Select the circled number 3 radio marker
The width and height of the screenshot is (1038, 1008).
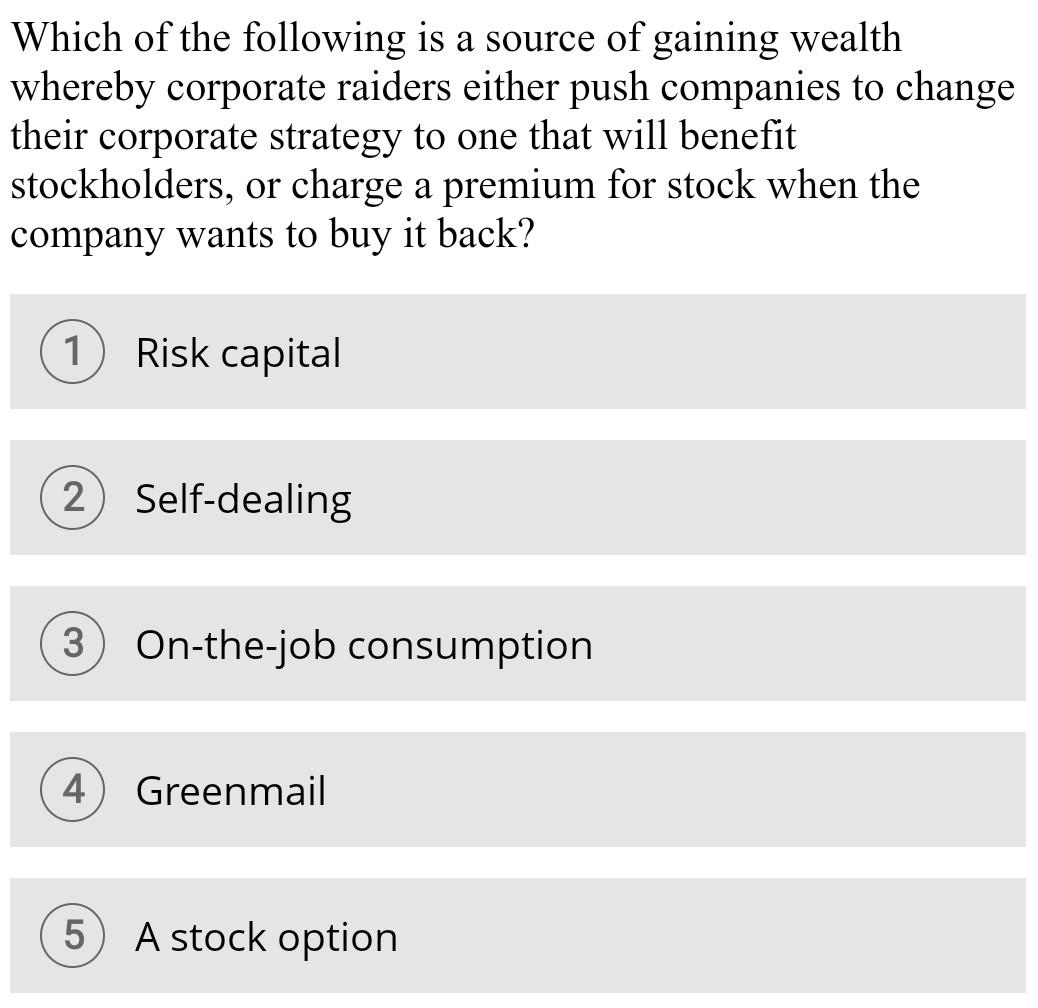click(72, 644)
